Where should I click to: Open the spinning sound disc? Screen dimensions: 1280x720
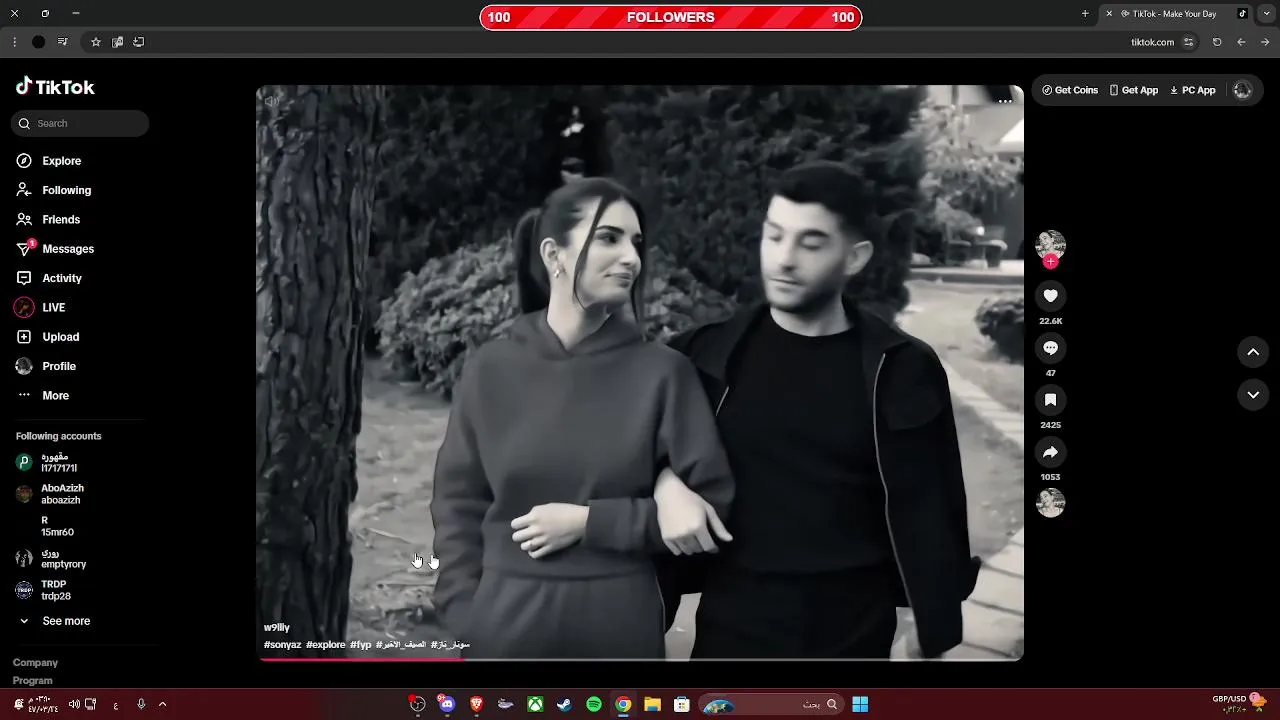tap(1050, 502)
